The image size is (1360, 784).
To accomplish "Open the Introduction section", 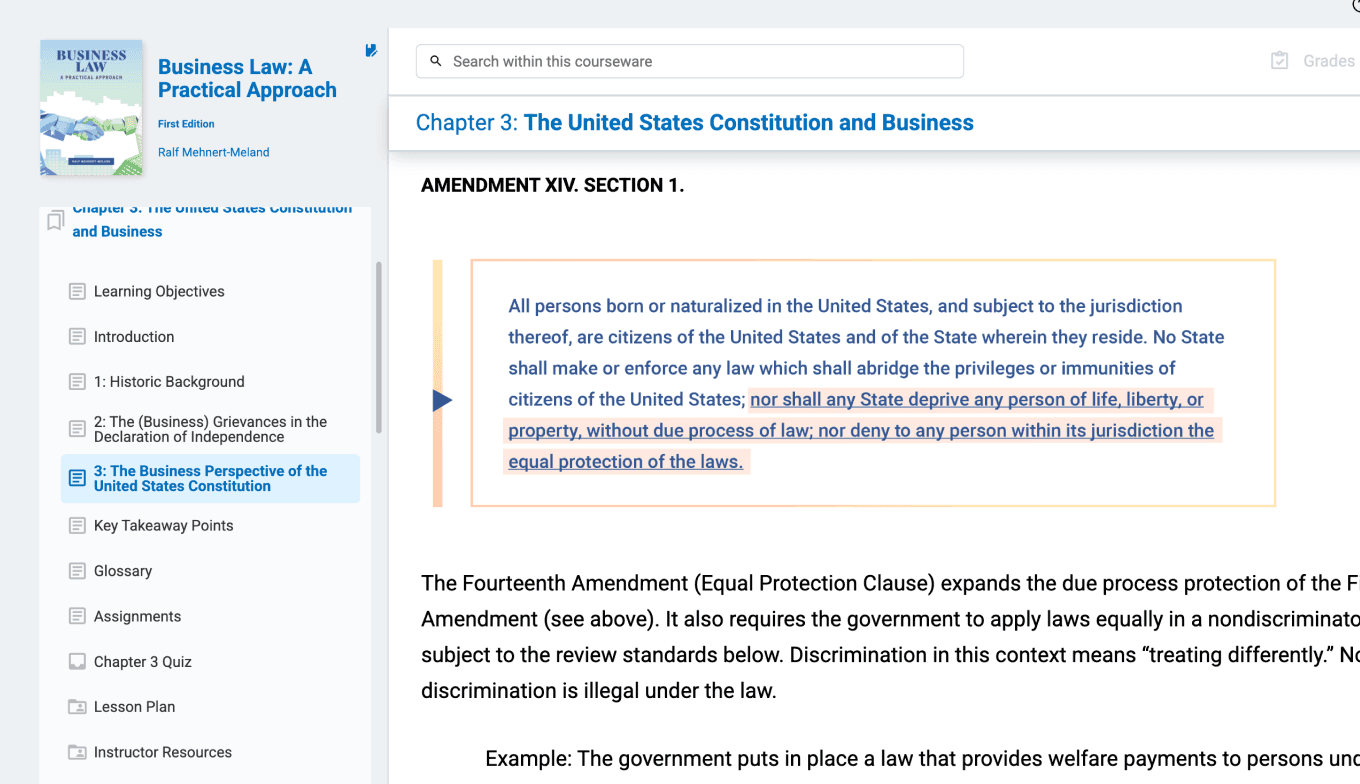I will (134, 336).
